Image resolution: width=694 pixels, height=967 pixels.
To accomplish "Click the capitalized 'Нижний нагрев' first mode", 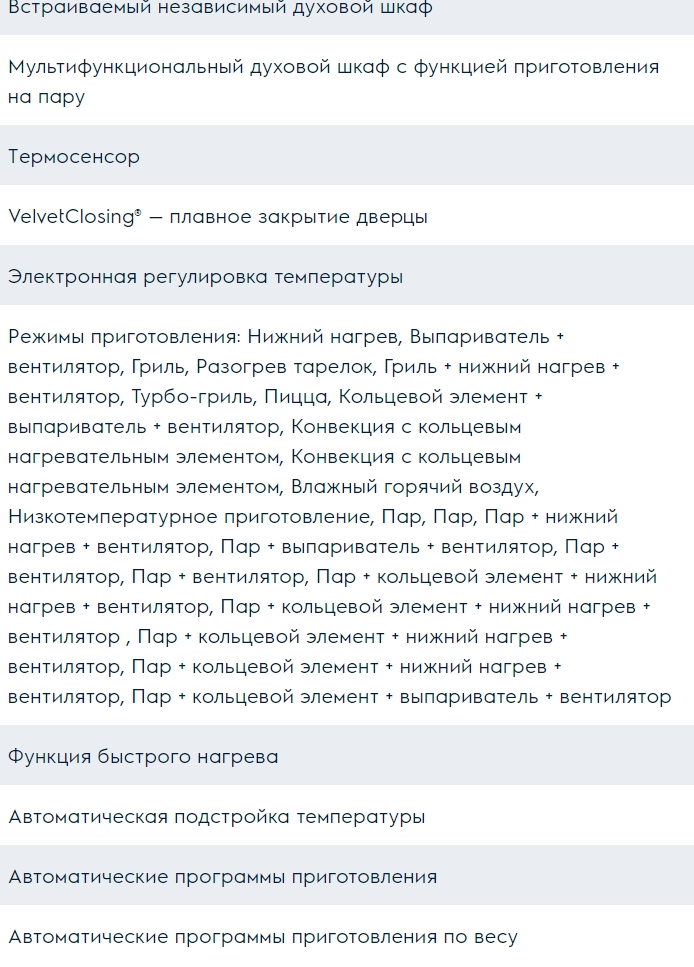I will 323,337.
